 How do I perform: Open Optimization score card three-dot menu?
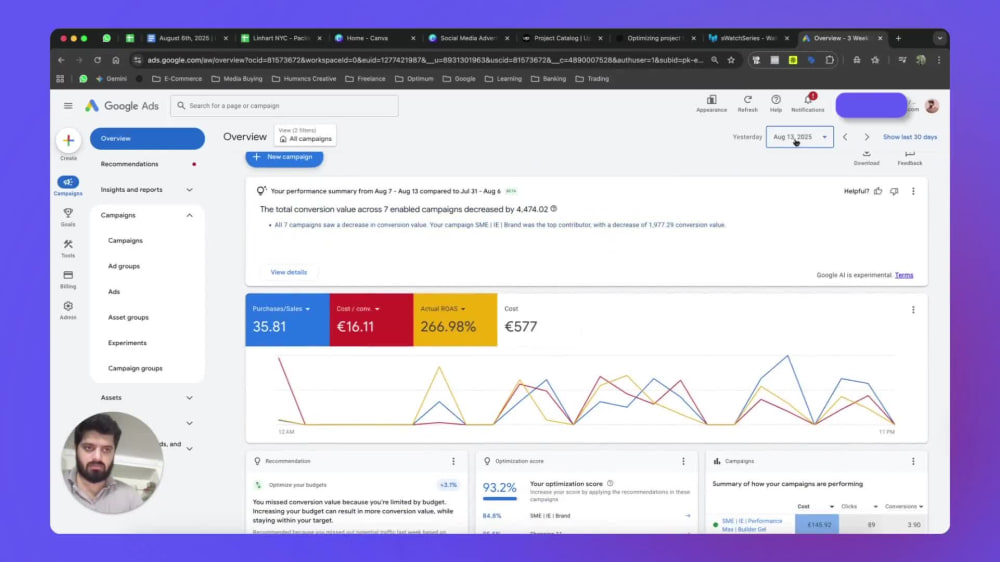pyautogui.click(x=683, y=461)
